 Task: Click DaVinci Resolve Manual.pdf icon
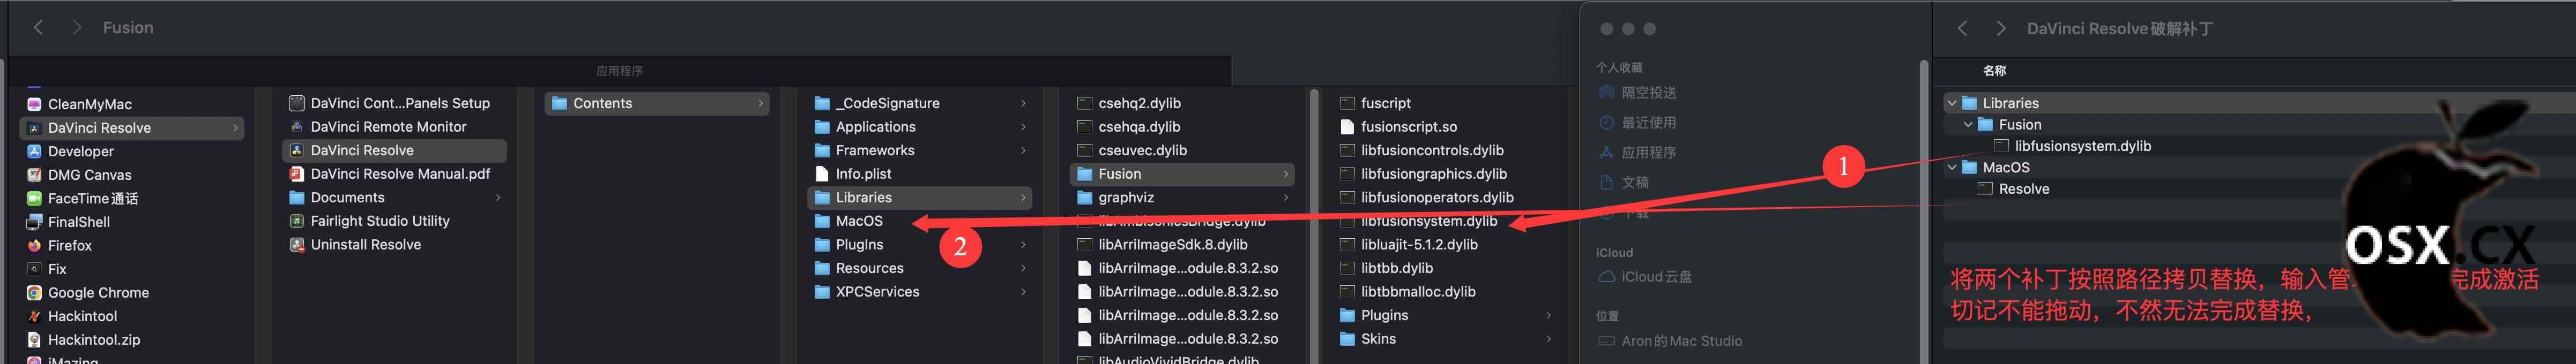pyautogui.click(x=296, y=174)
